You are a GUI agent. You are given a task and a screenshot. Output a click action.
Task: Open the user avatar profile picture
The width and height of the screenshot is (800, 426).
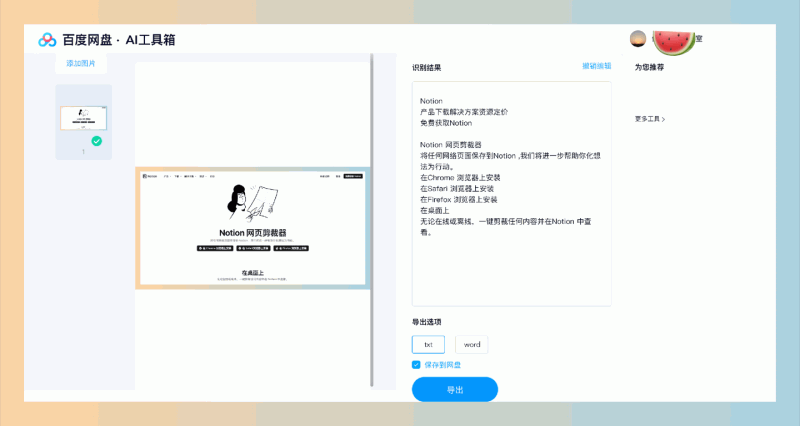point(638,39)
